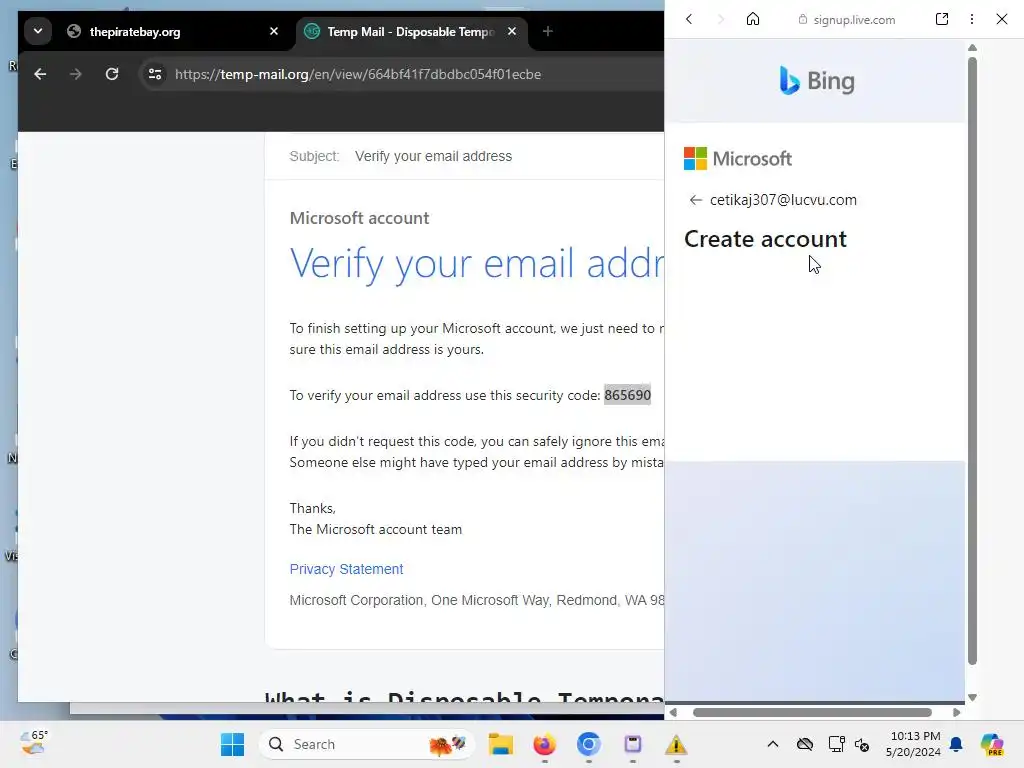Open the tab search dropdown in Chrome
The width and height of the screenshot is (1024, 768).
pyautogui.click(x=38, y=31)
